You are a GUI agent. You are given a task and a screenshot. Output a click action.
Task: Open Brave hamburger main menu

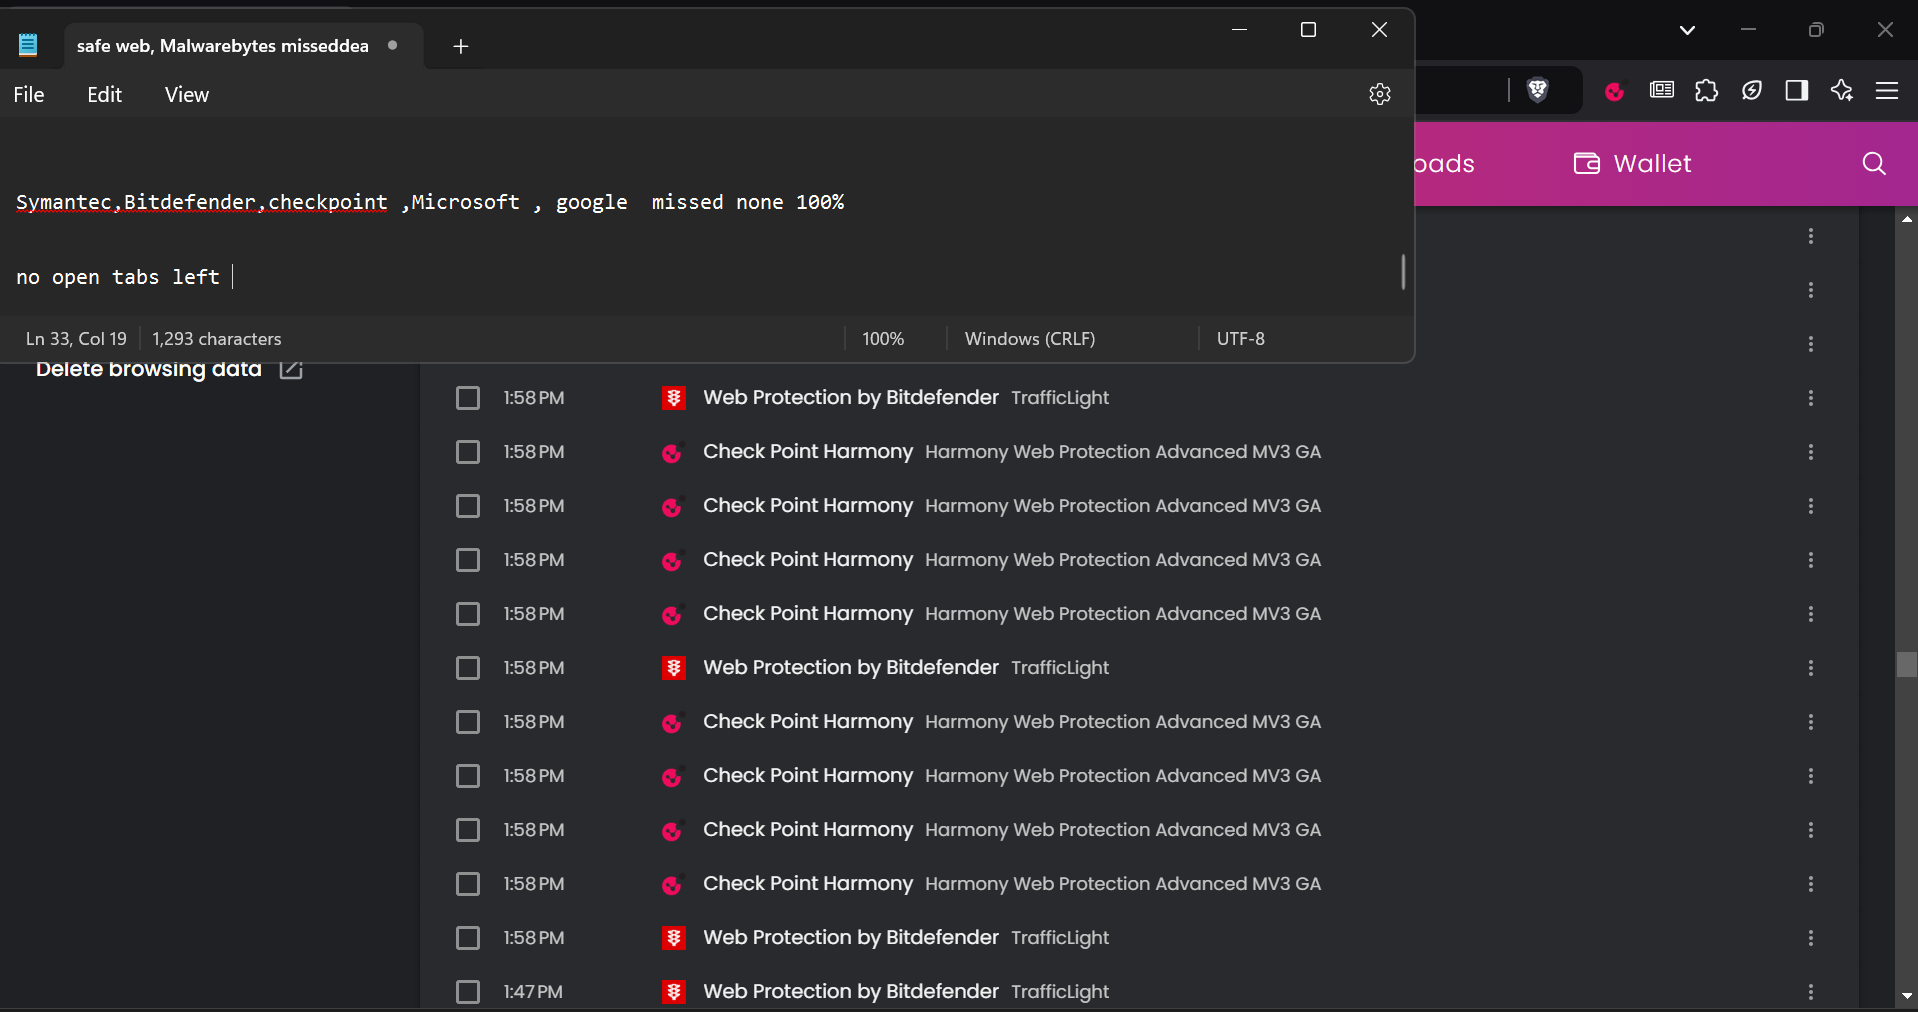[x=1887, y=91]
